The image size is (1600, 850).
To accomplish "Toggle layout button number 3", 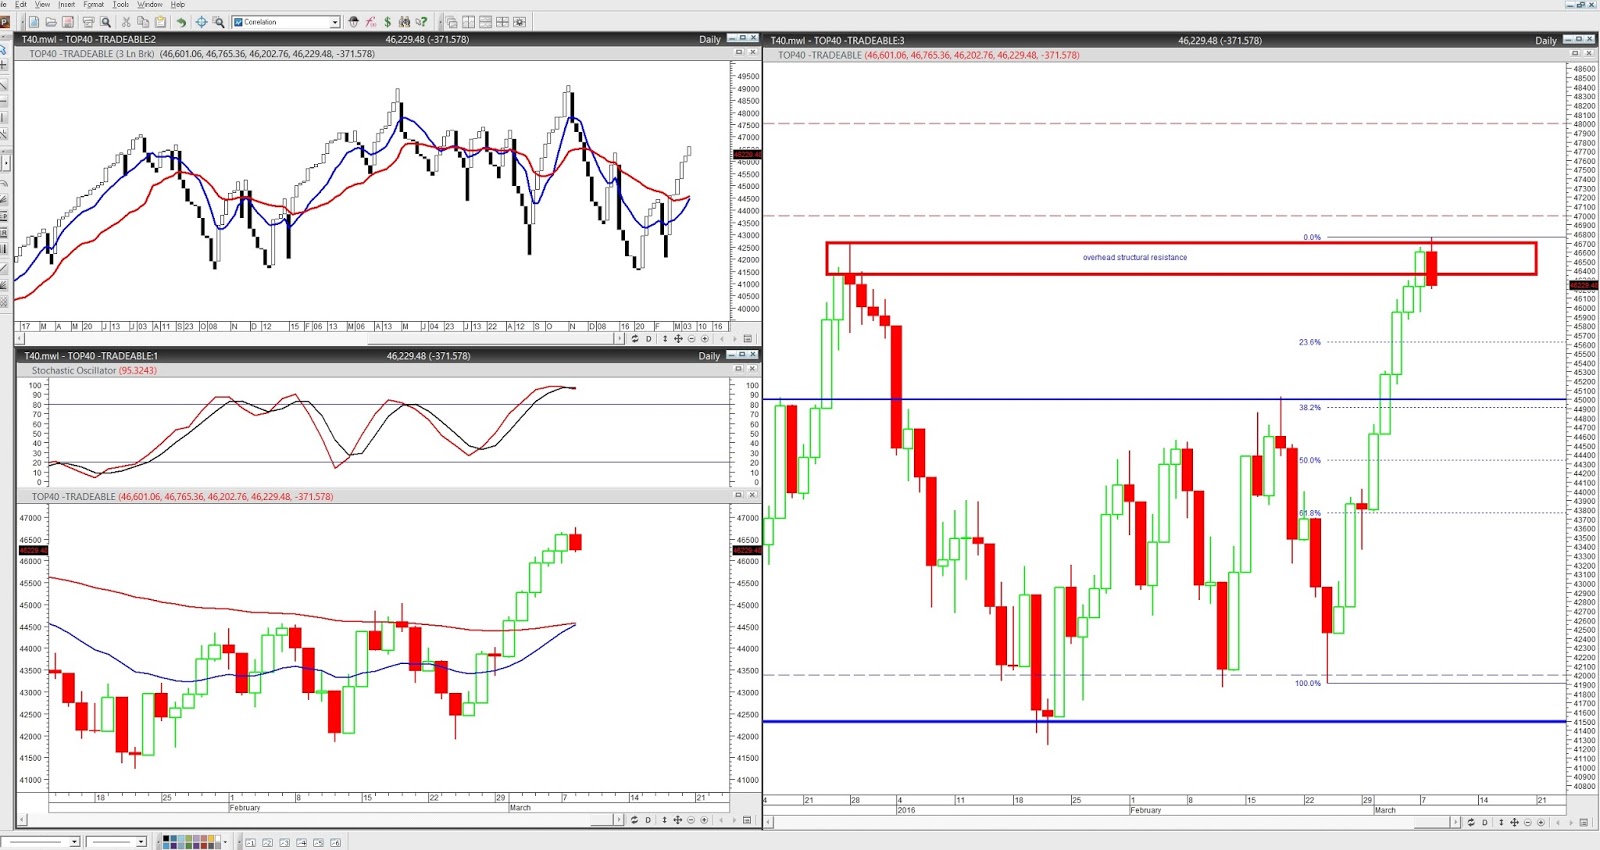I will click(x=284, y=843).
